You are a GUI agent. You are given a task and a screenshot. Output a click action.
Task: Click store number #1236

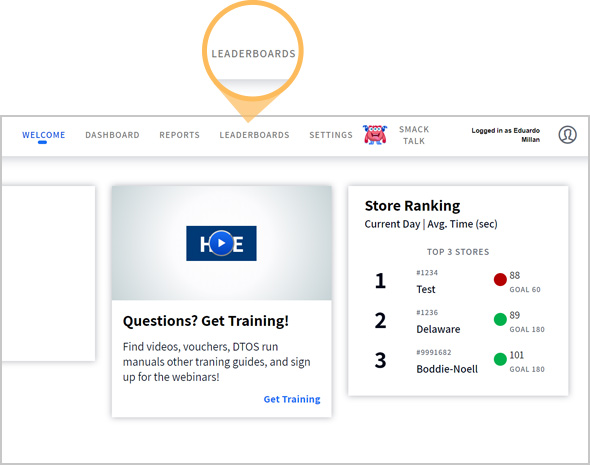tap(427, 313)
